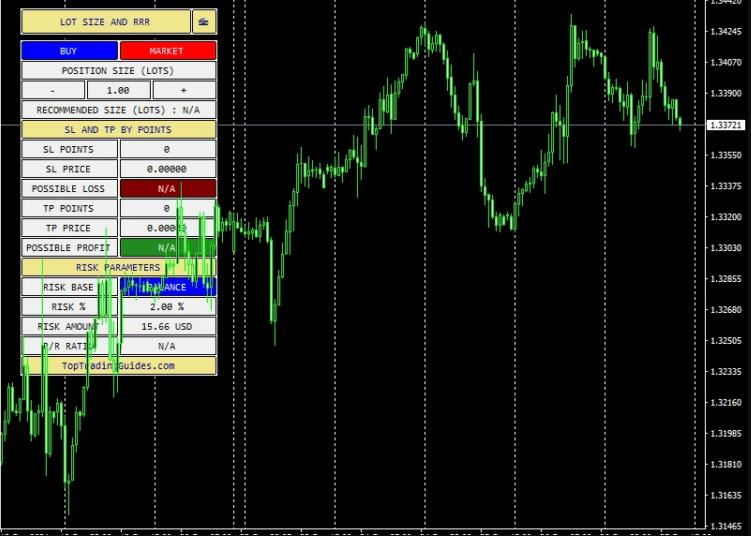
Task: Click the 1.31810 price axis label
Action: tap(726, 464)
